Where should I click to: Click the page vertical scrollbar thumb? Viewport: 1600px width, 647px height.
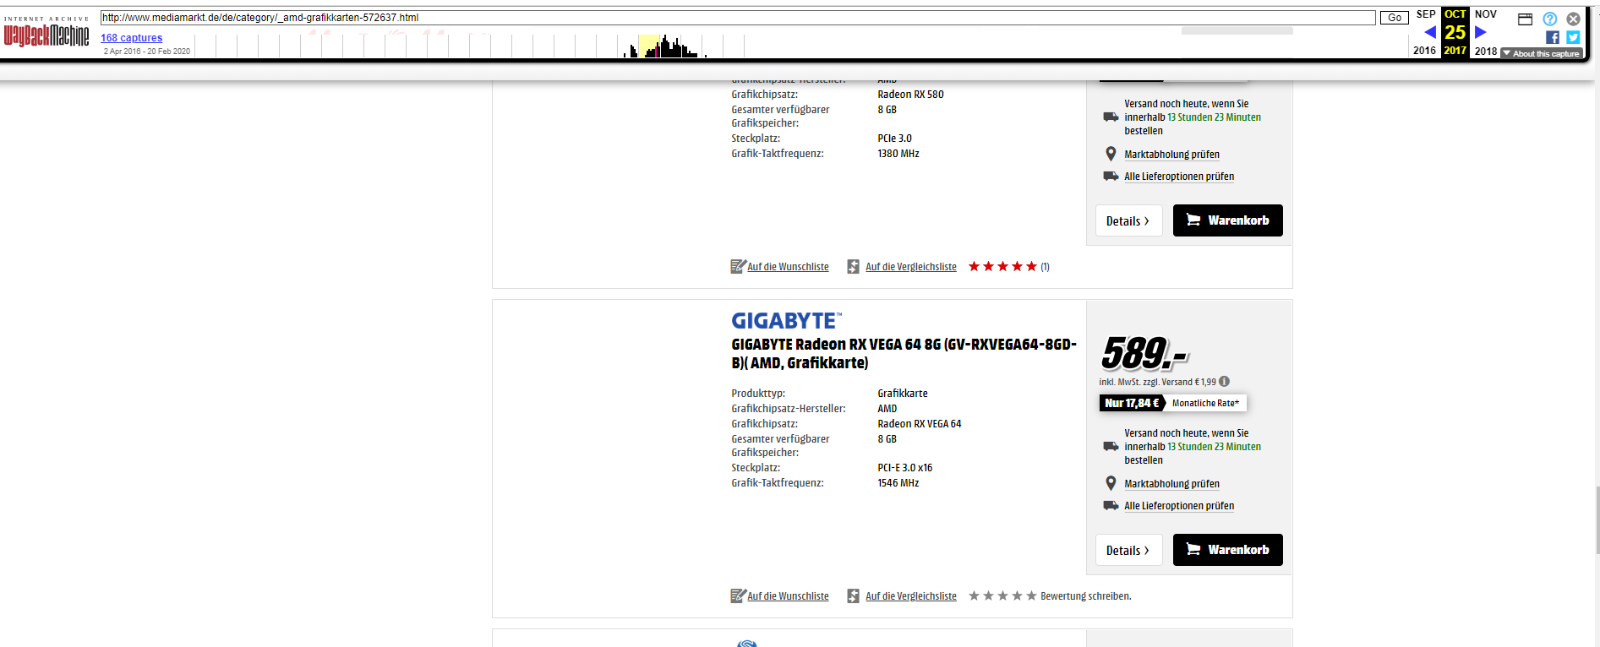(1596, 518)
